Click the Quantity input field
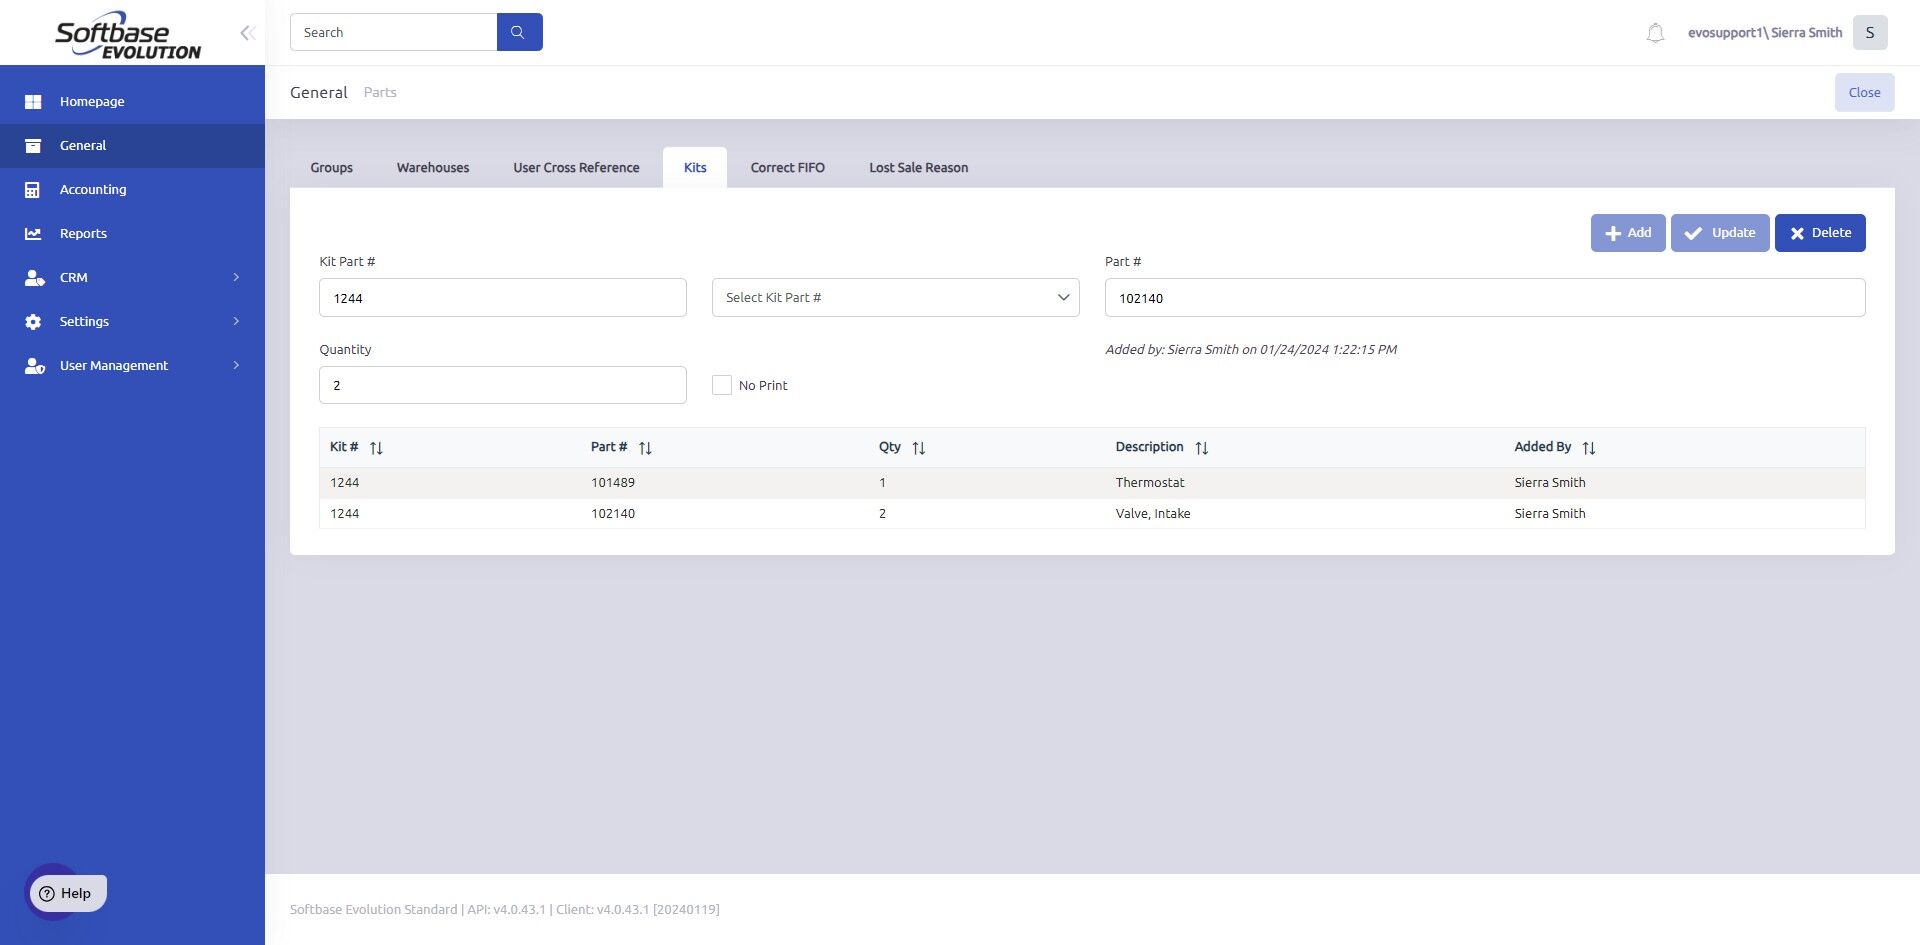The image size is (1920, 945). (x=503, y=385)
